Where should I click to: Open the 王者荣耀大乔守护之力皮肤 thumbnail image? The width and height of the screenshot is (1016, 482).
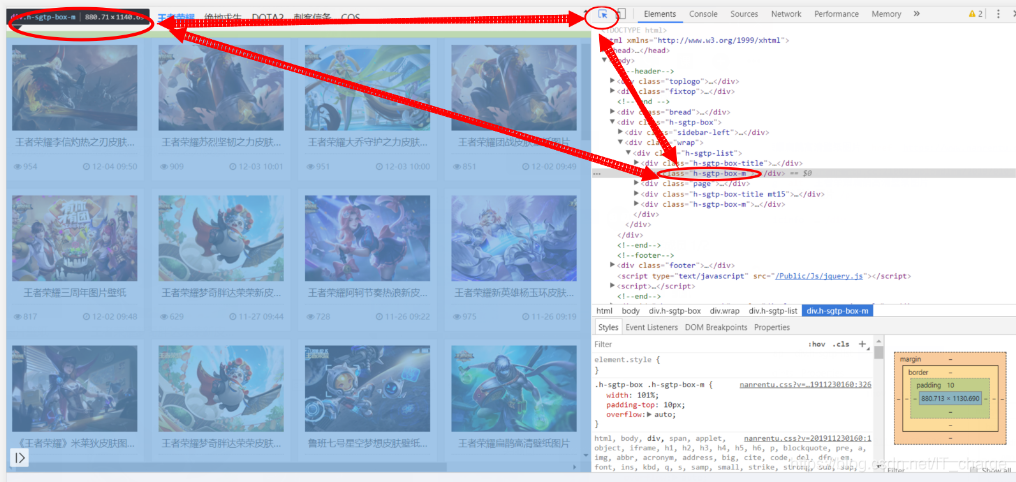point(367,87)
